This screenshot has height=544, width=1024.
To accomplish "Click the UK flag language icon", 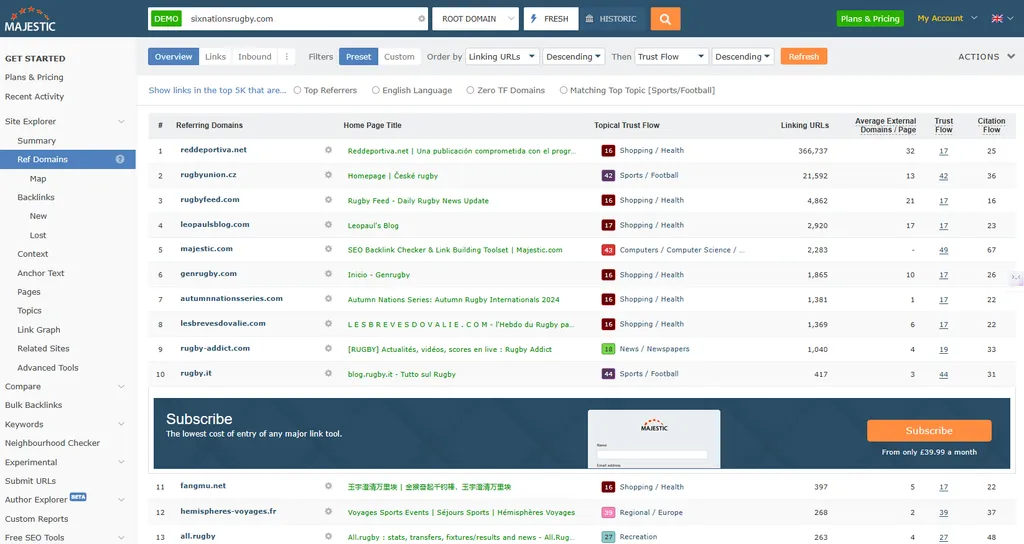I will coord(997,18).
